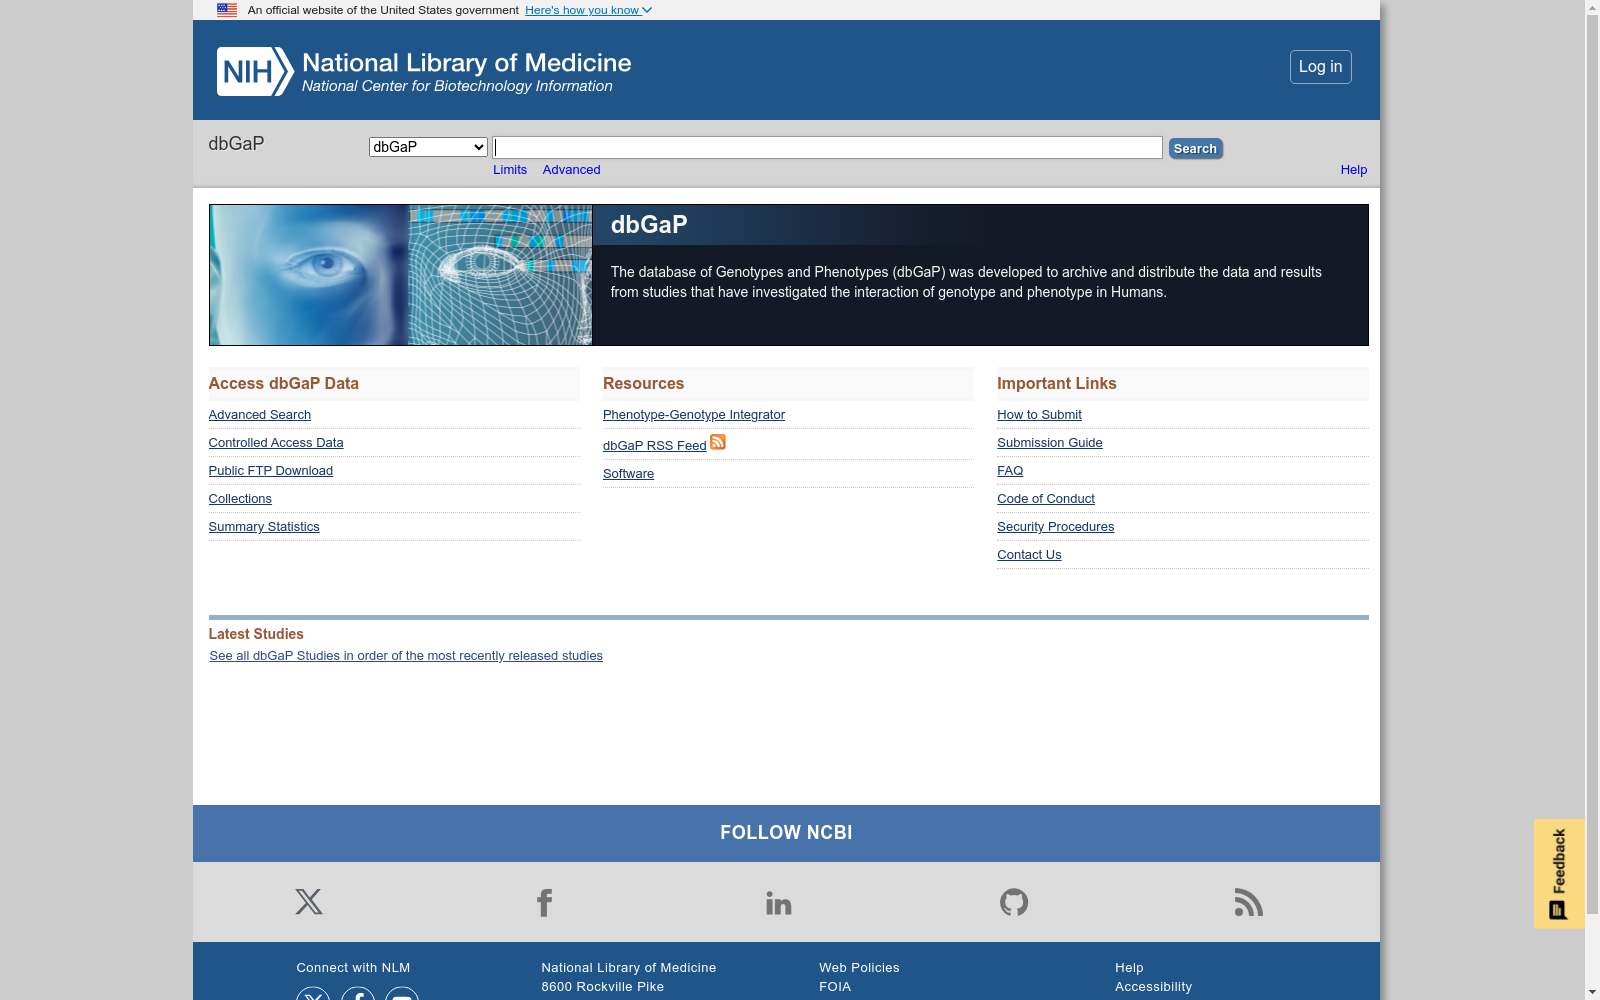The image size is (1600, 1000).
Task: Click the US flag icon in the banner
Action: click(x=227, y=10)
